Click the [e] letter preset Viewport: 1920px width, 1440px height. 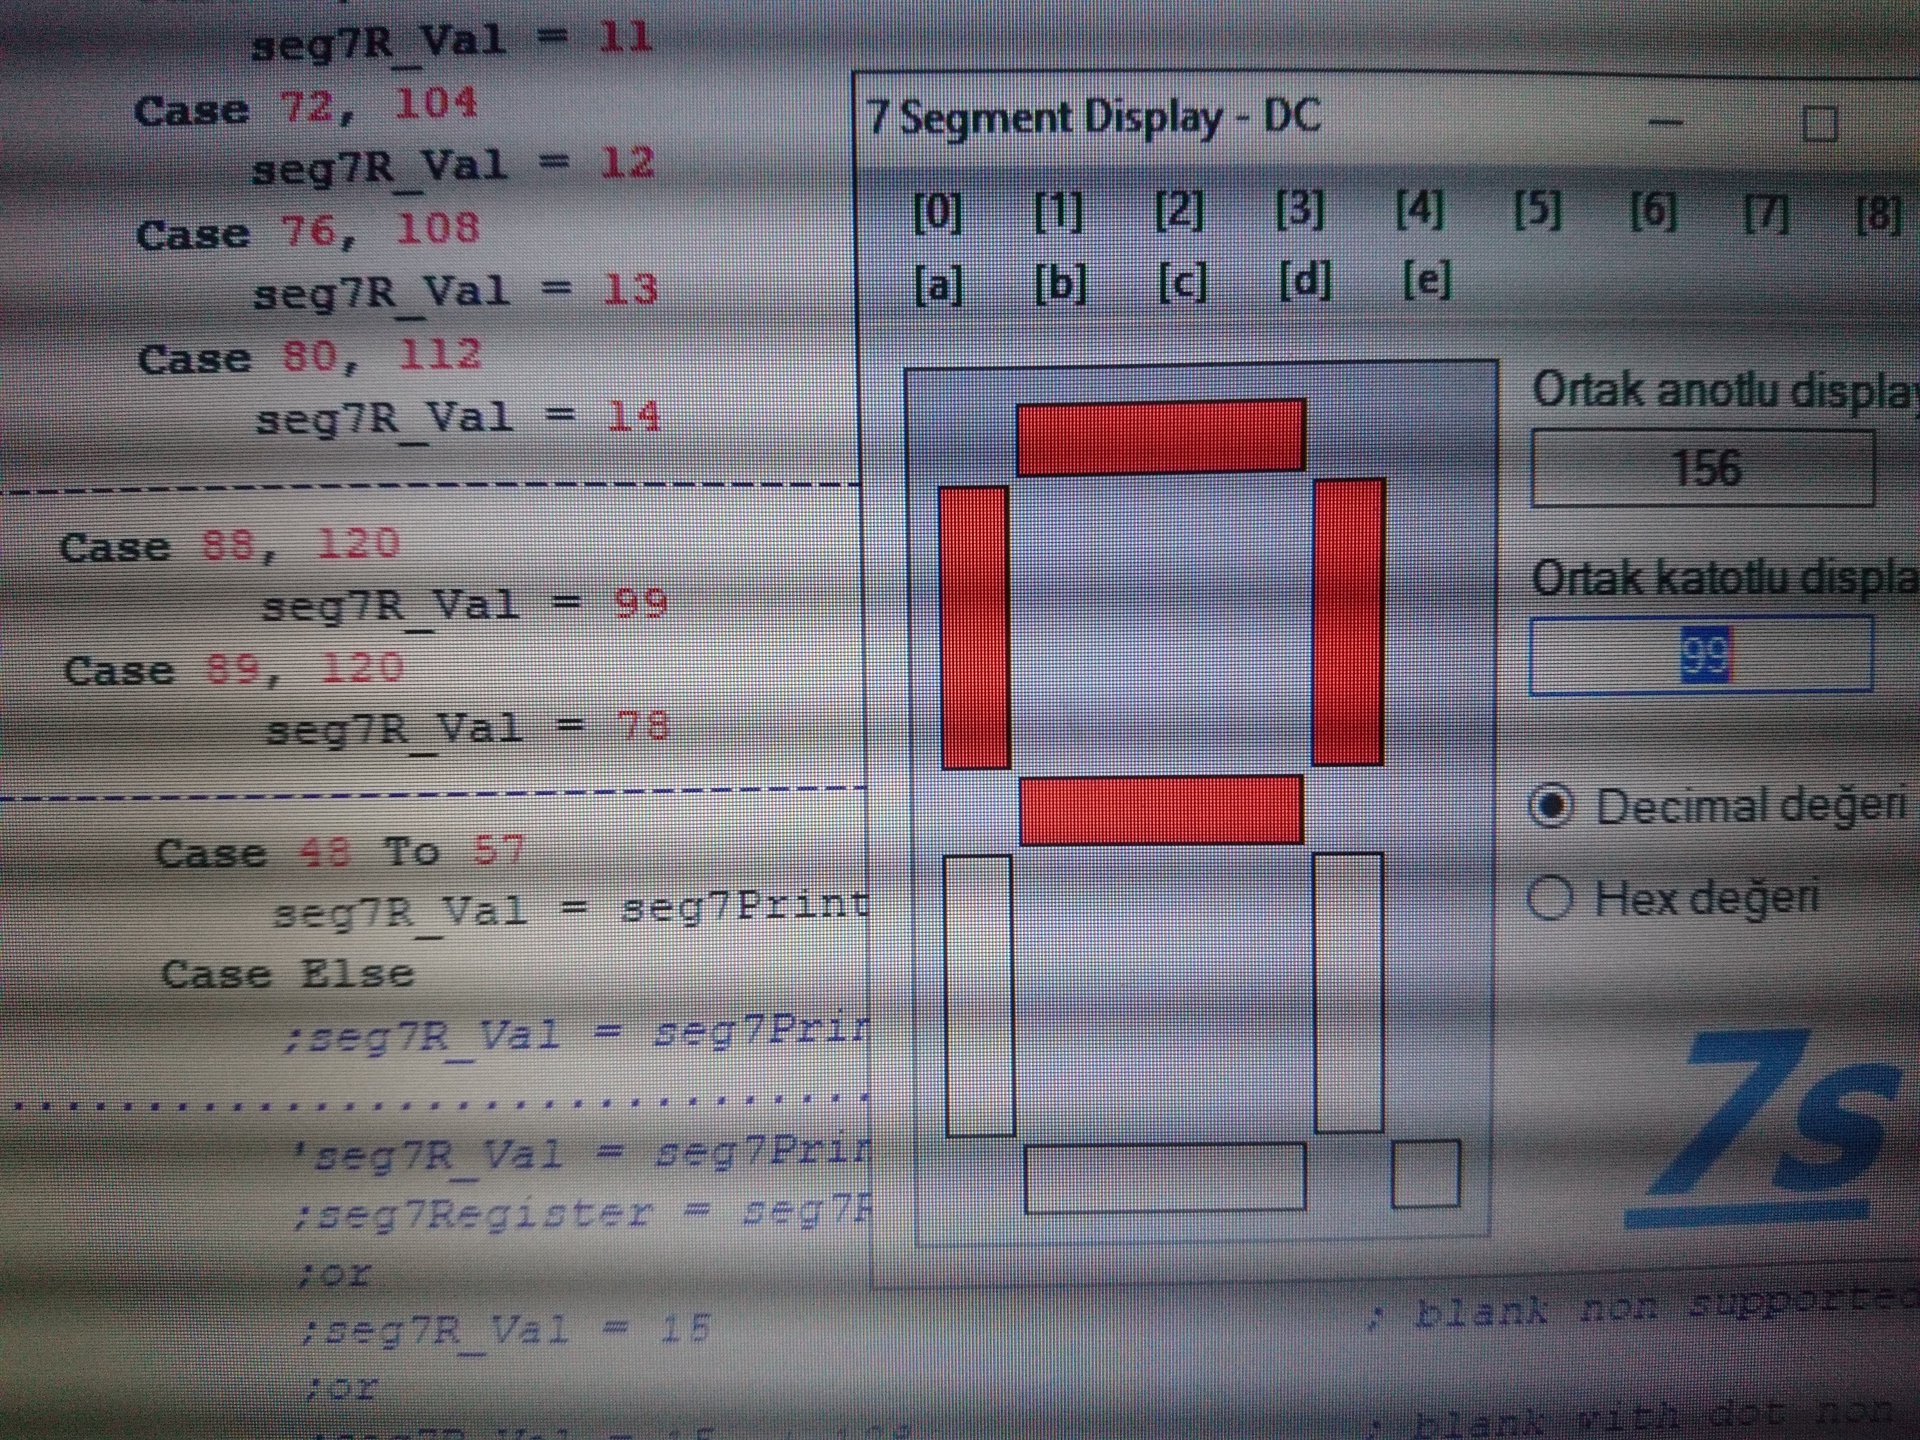tap(1426, 281)
